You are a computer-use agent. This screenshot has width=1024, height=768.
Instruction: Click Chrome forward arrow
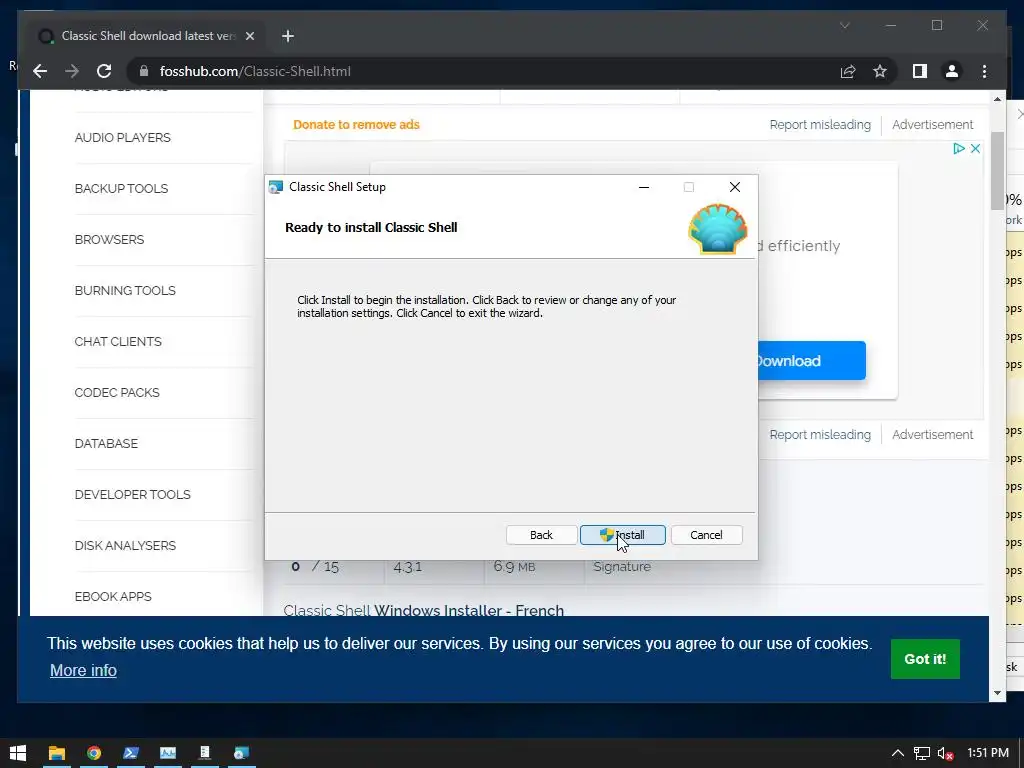(x=72, y=71)
